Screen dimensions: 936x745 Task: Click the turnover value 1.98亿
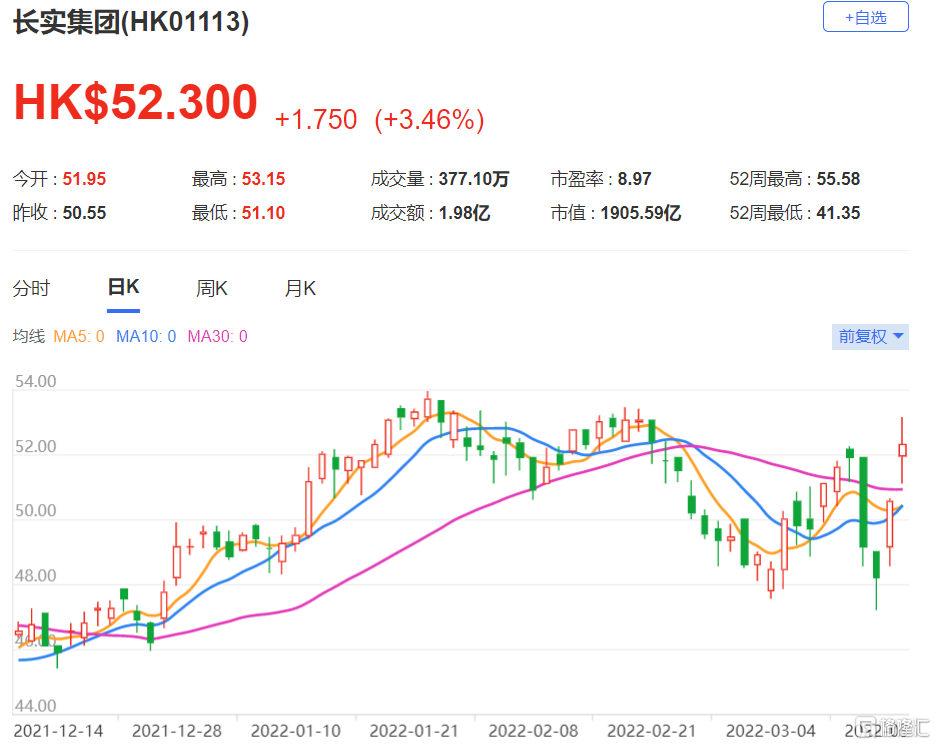(464, 213)
